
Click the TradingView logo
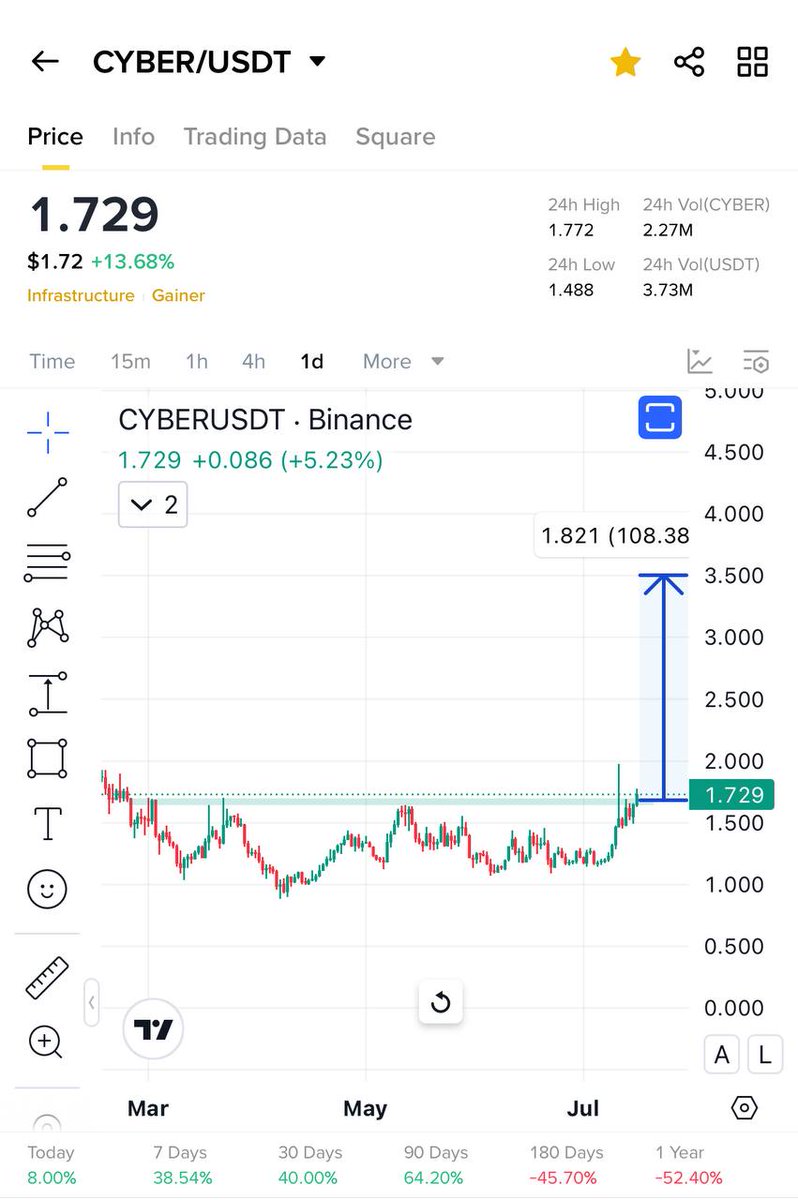tap(153, 1029)
